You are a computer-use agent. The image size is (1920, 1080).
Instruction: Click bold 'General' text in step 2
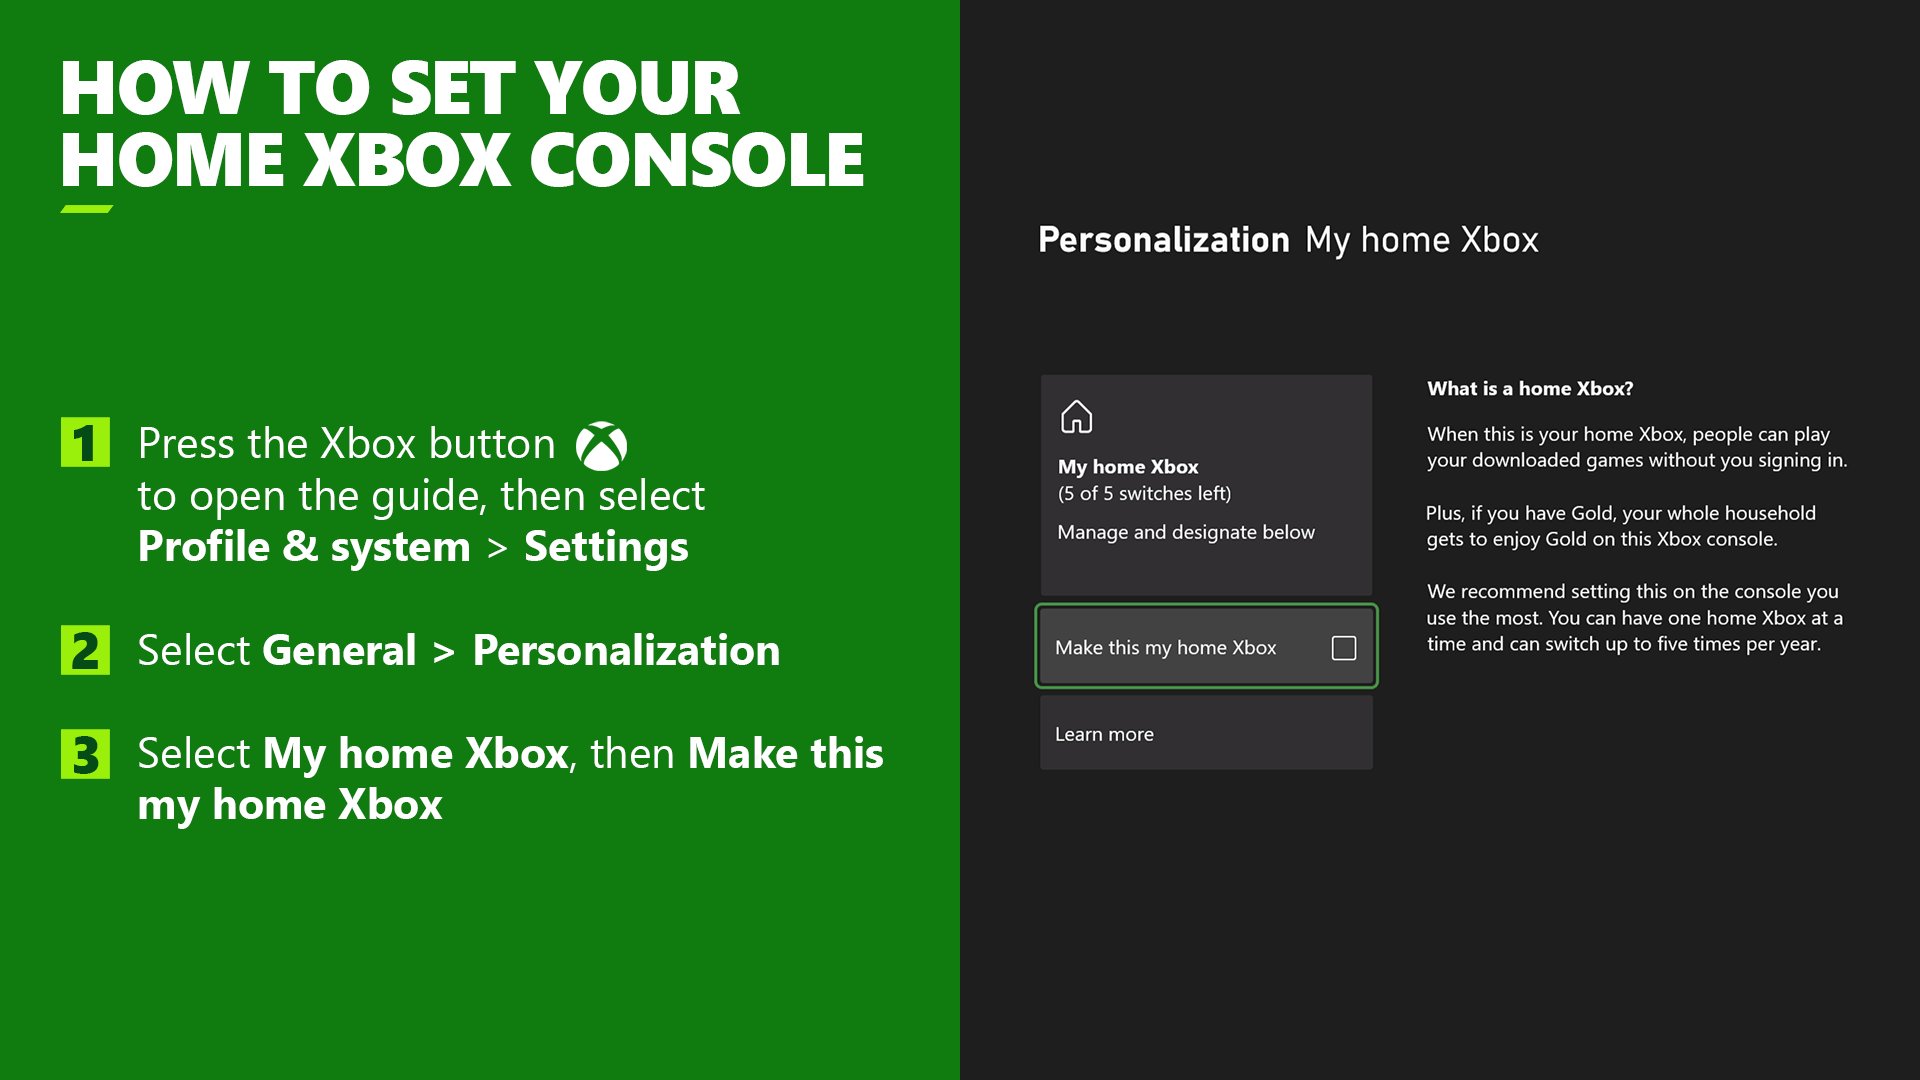coord(339,650)
